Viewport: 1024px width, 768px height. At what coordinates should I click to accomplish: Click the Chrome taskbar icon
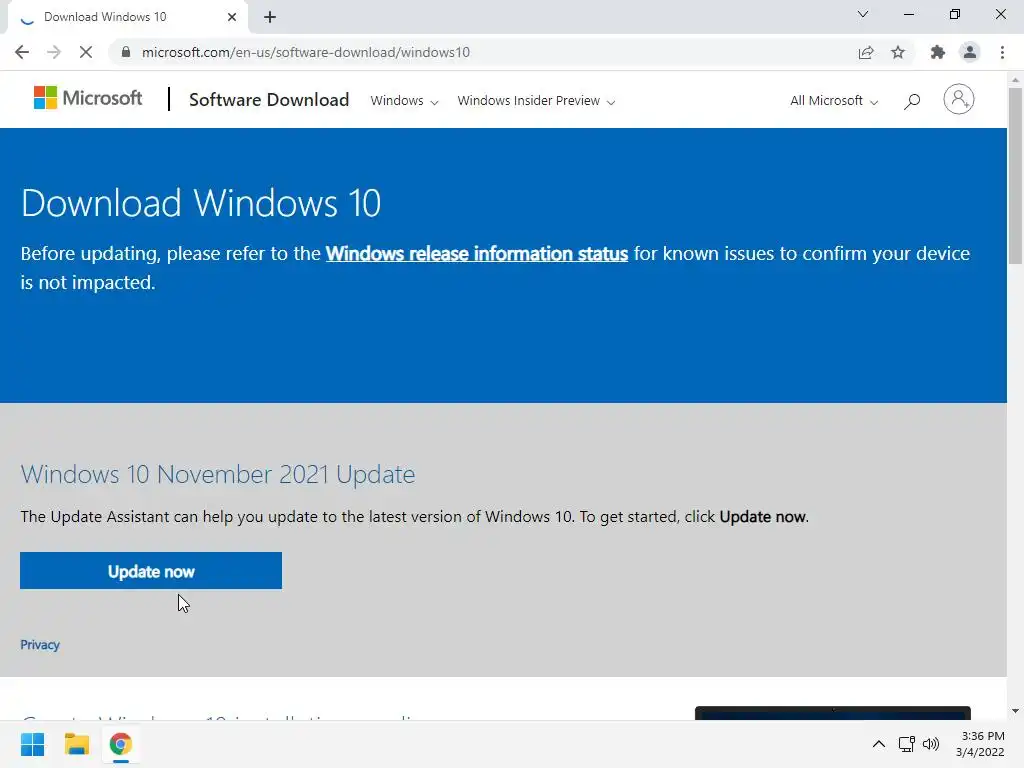click(120, 744)
